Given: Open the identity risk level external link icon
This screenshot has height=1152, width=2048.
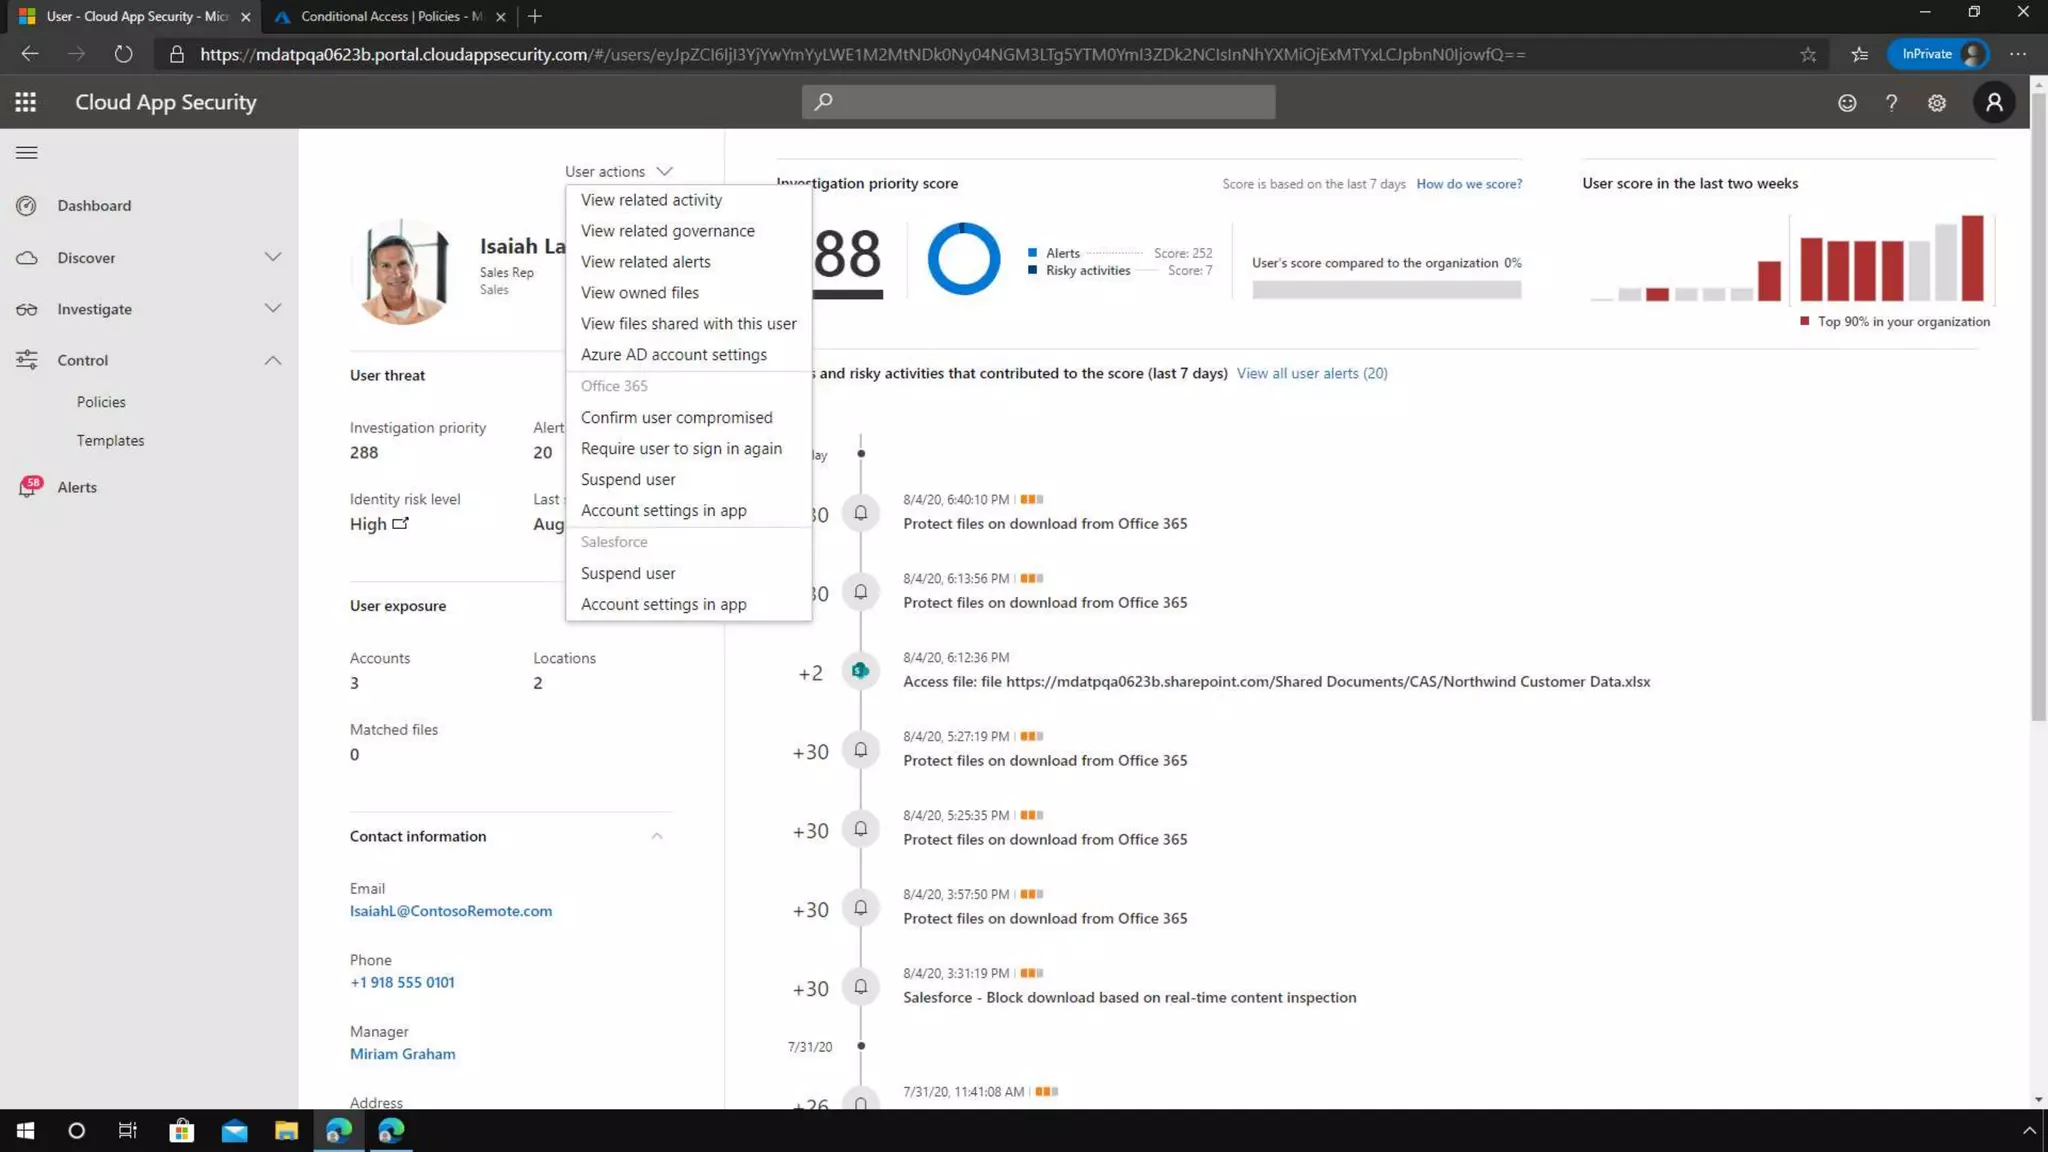Looking at the screenshot, I should click(400, 523).
